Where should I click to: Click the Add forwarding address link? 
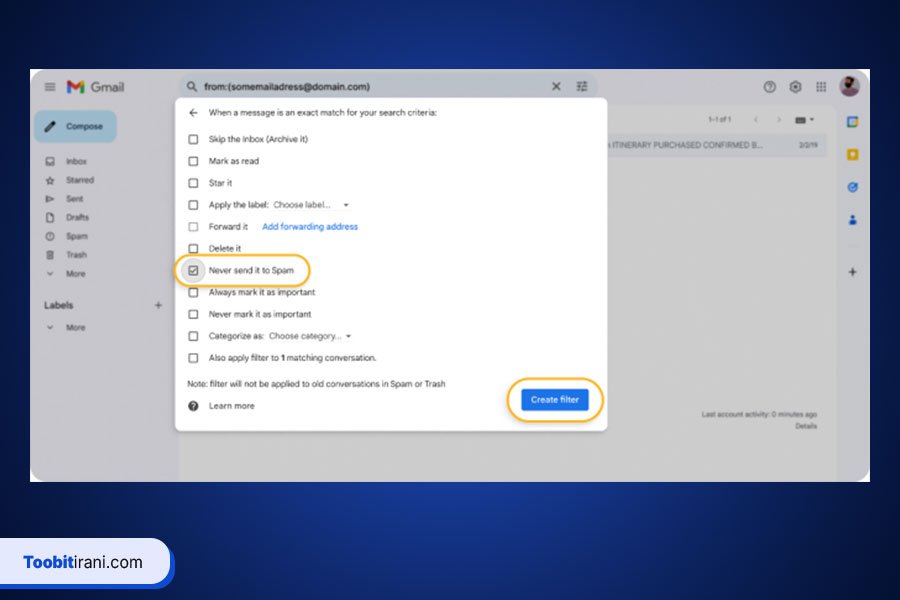click(x=309, y=227)
